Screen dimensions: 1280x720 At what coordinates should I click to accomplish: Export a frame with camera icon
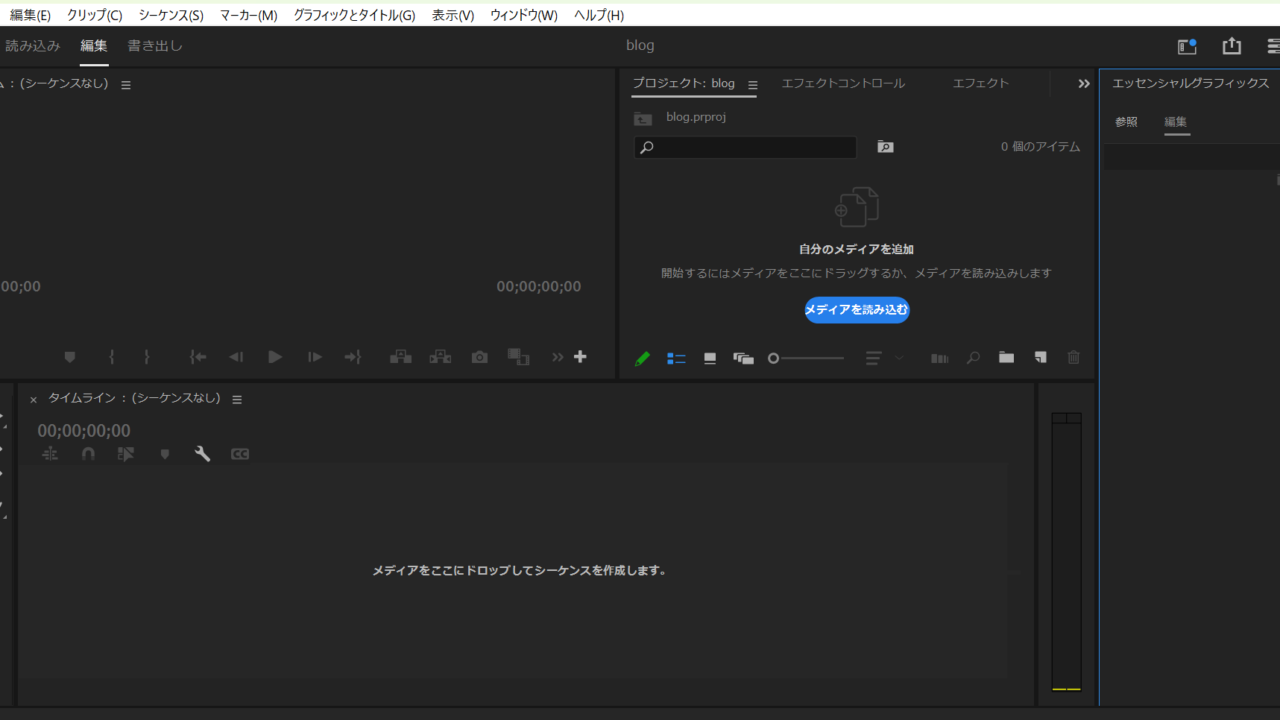(x=480, y=357)
